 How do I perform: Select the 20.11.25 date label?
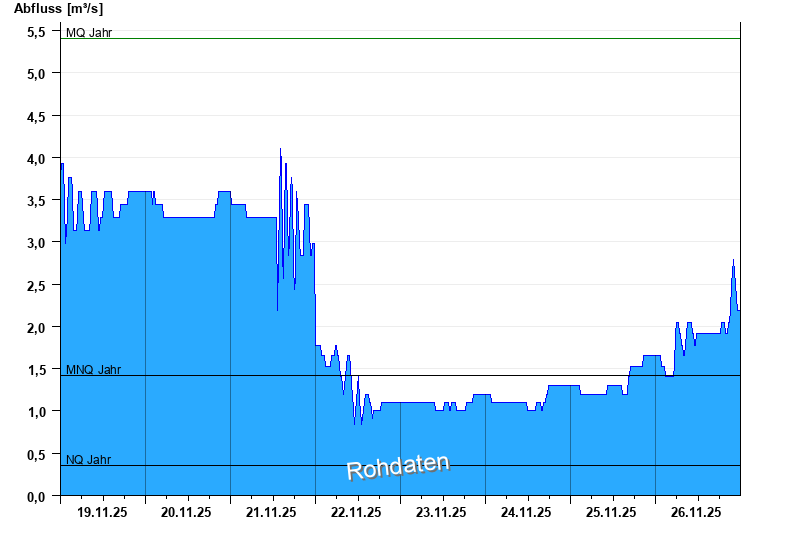tap(187, 512)
